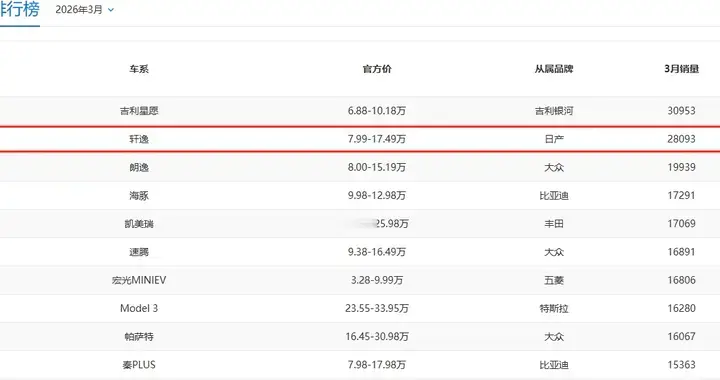Click the 9.98-12.98万 price cell
The height and width of the screenshot is (380, 720).
[377, 196]
